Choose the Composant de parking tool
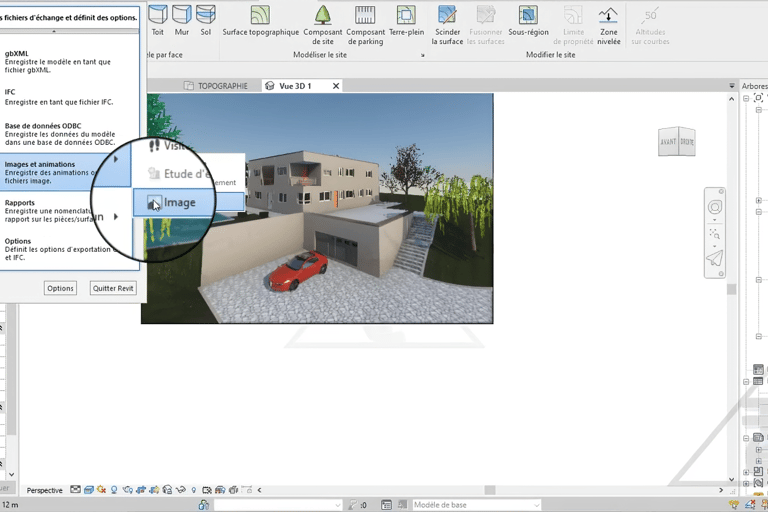The image size is (768, 512). pyautogui.click(x=365, y=24)
